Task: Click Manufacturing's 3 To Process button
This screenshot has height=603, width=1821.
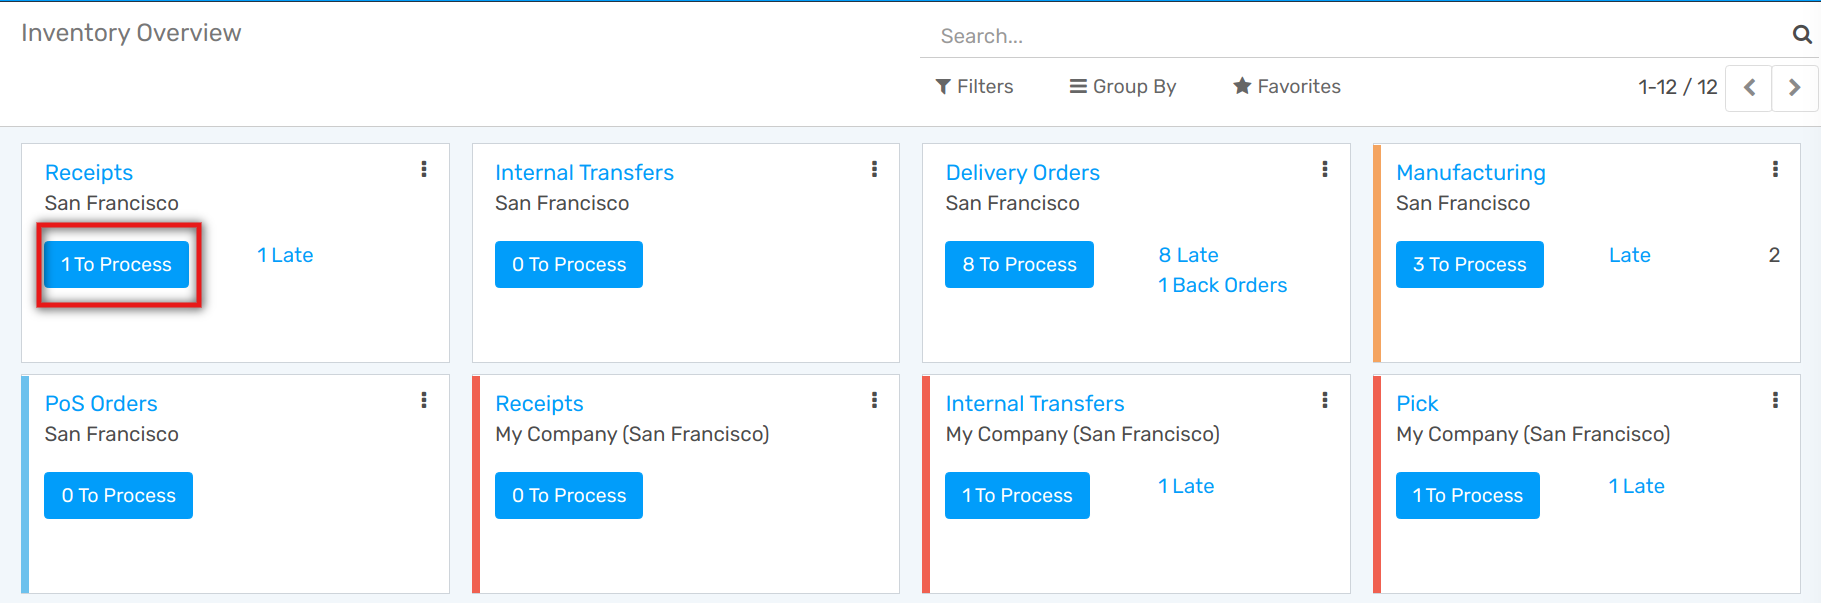Action: tap(1469, 265)
